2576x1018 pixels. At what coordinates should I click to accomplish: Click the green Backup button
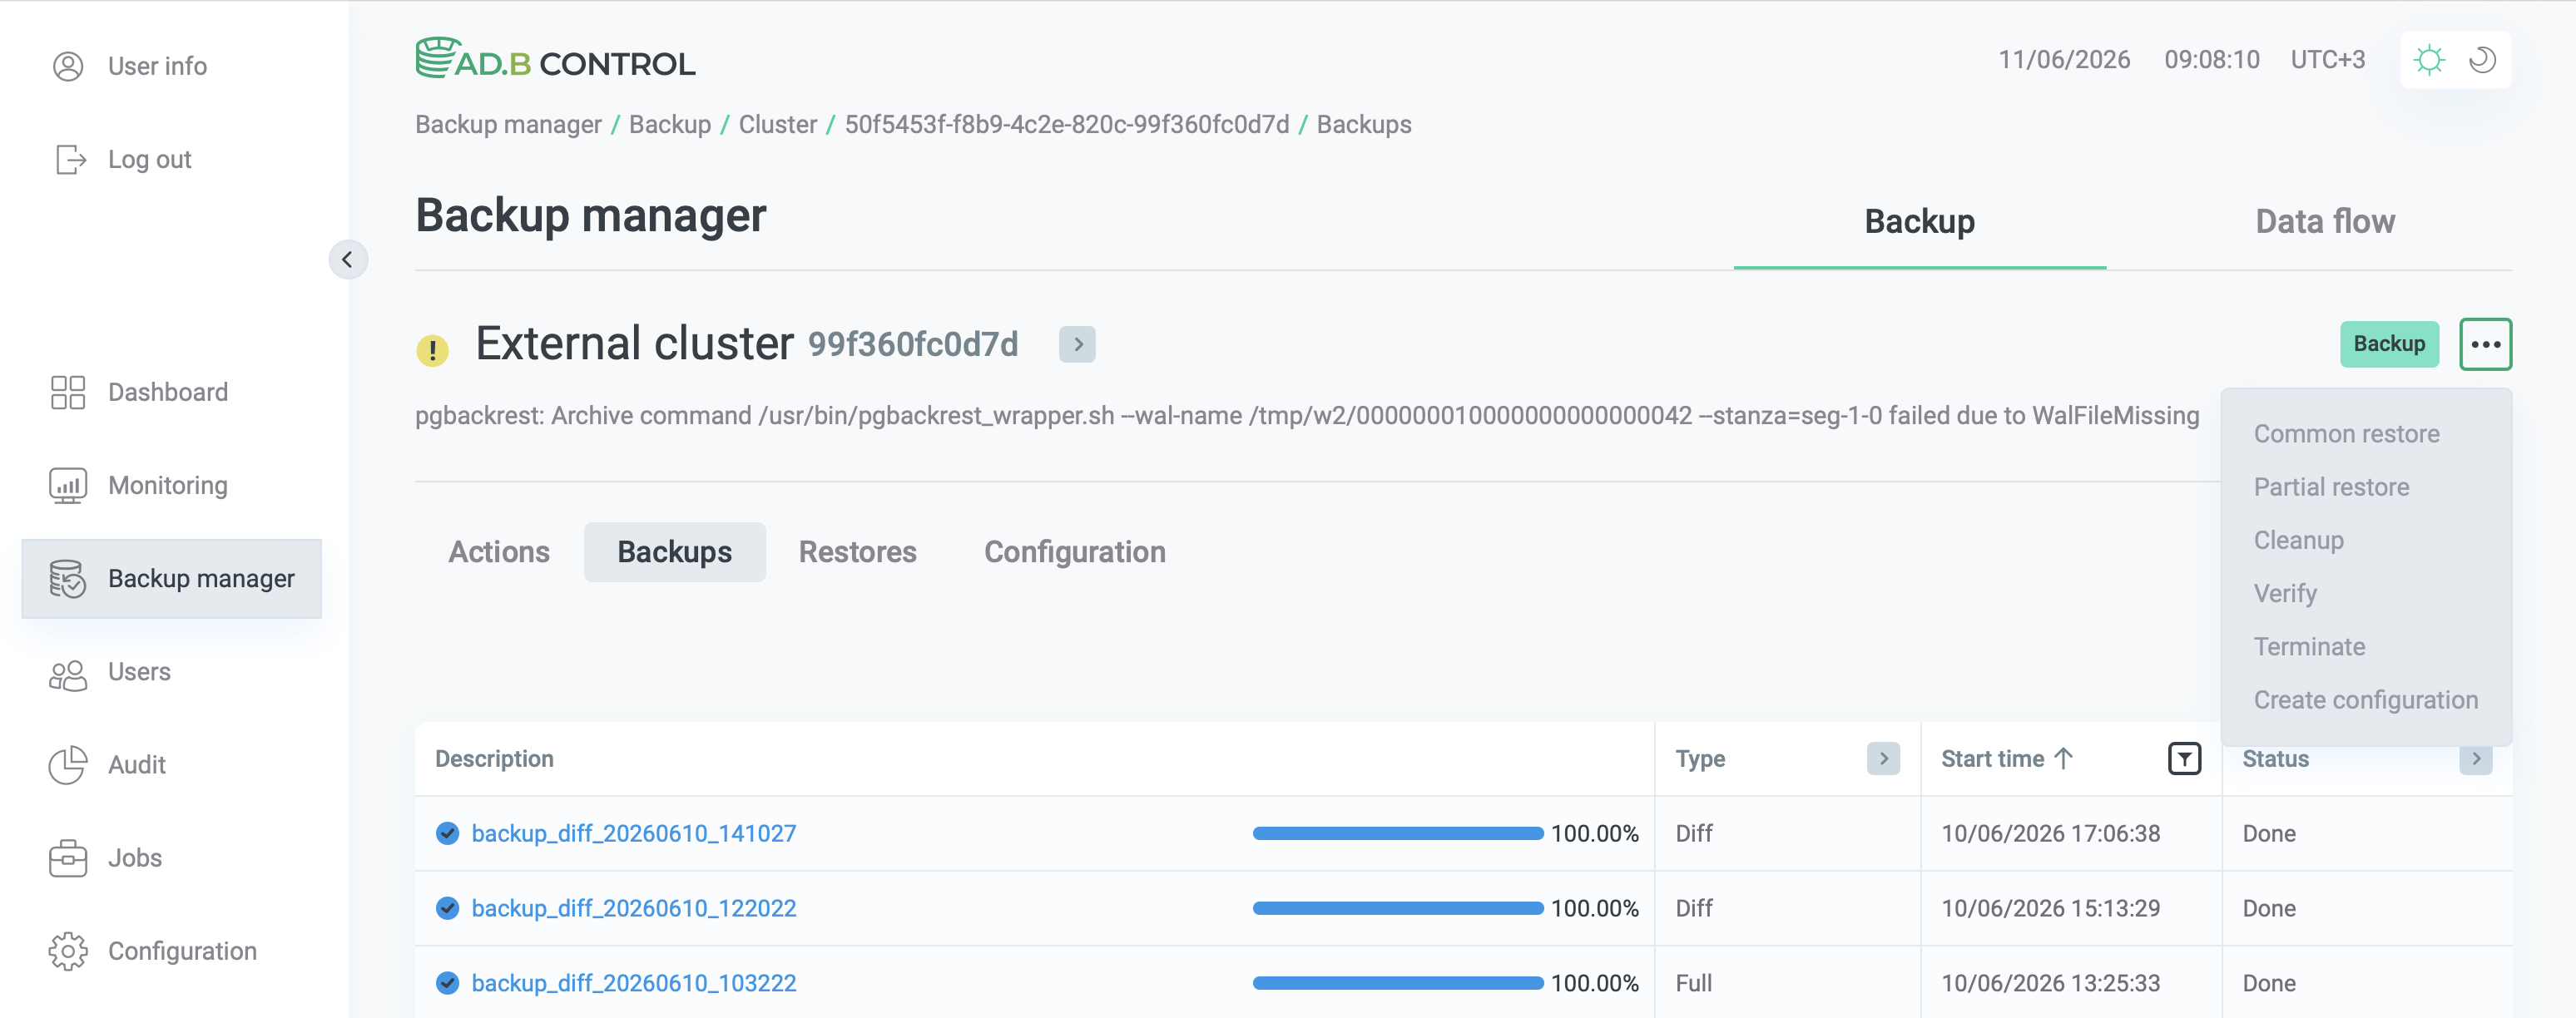(x=2389, y=344)
